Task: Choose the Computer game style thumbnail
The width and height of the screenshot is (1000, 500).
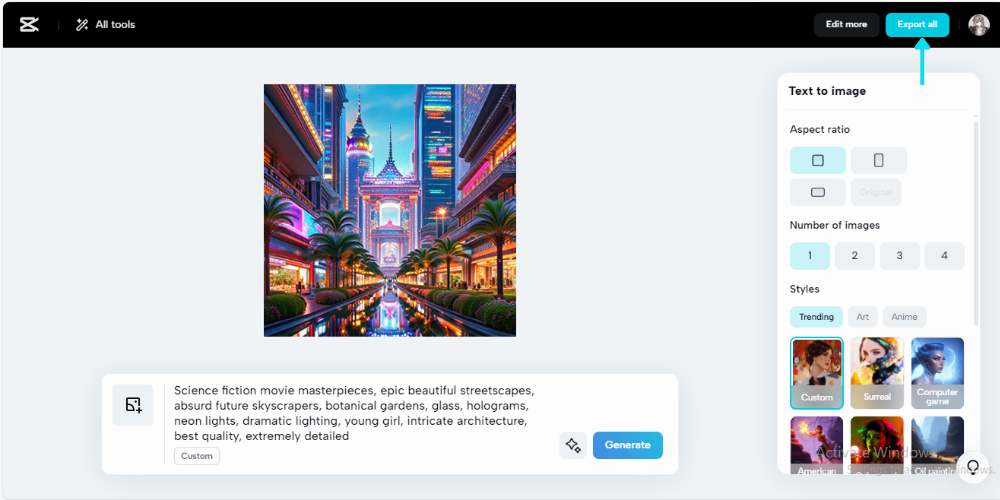Action: tap(937, 373)
